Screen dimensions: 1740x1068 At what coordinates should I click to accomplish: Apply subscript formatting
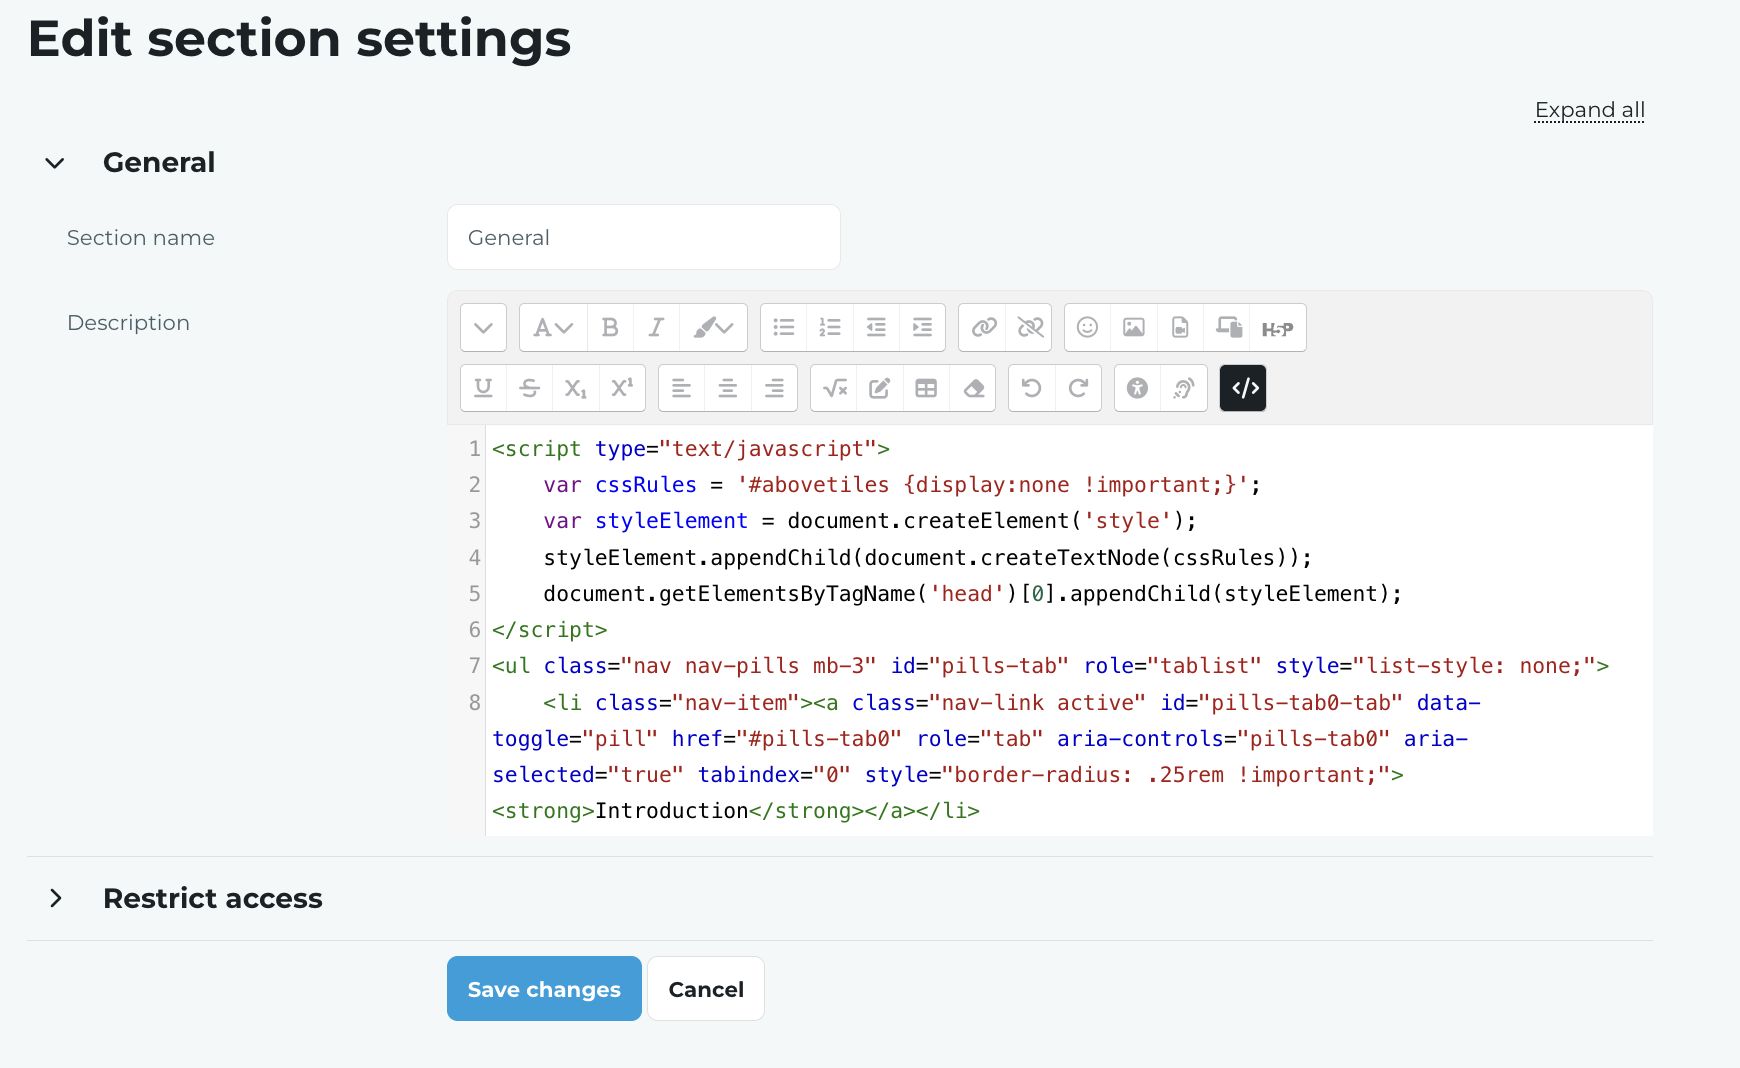tap(575, 388)
